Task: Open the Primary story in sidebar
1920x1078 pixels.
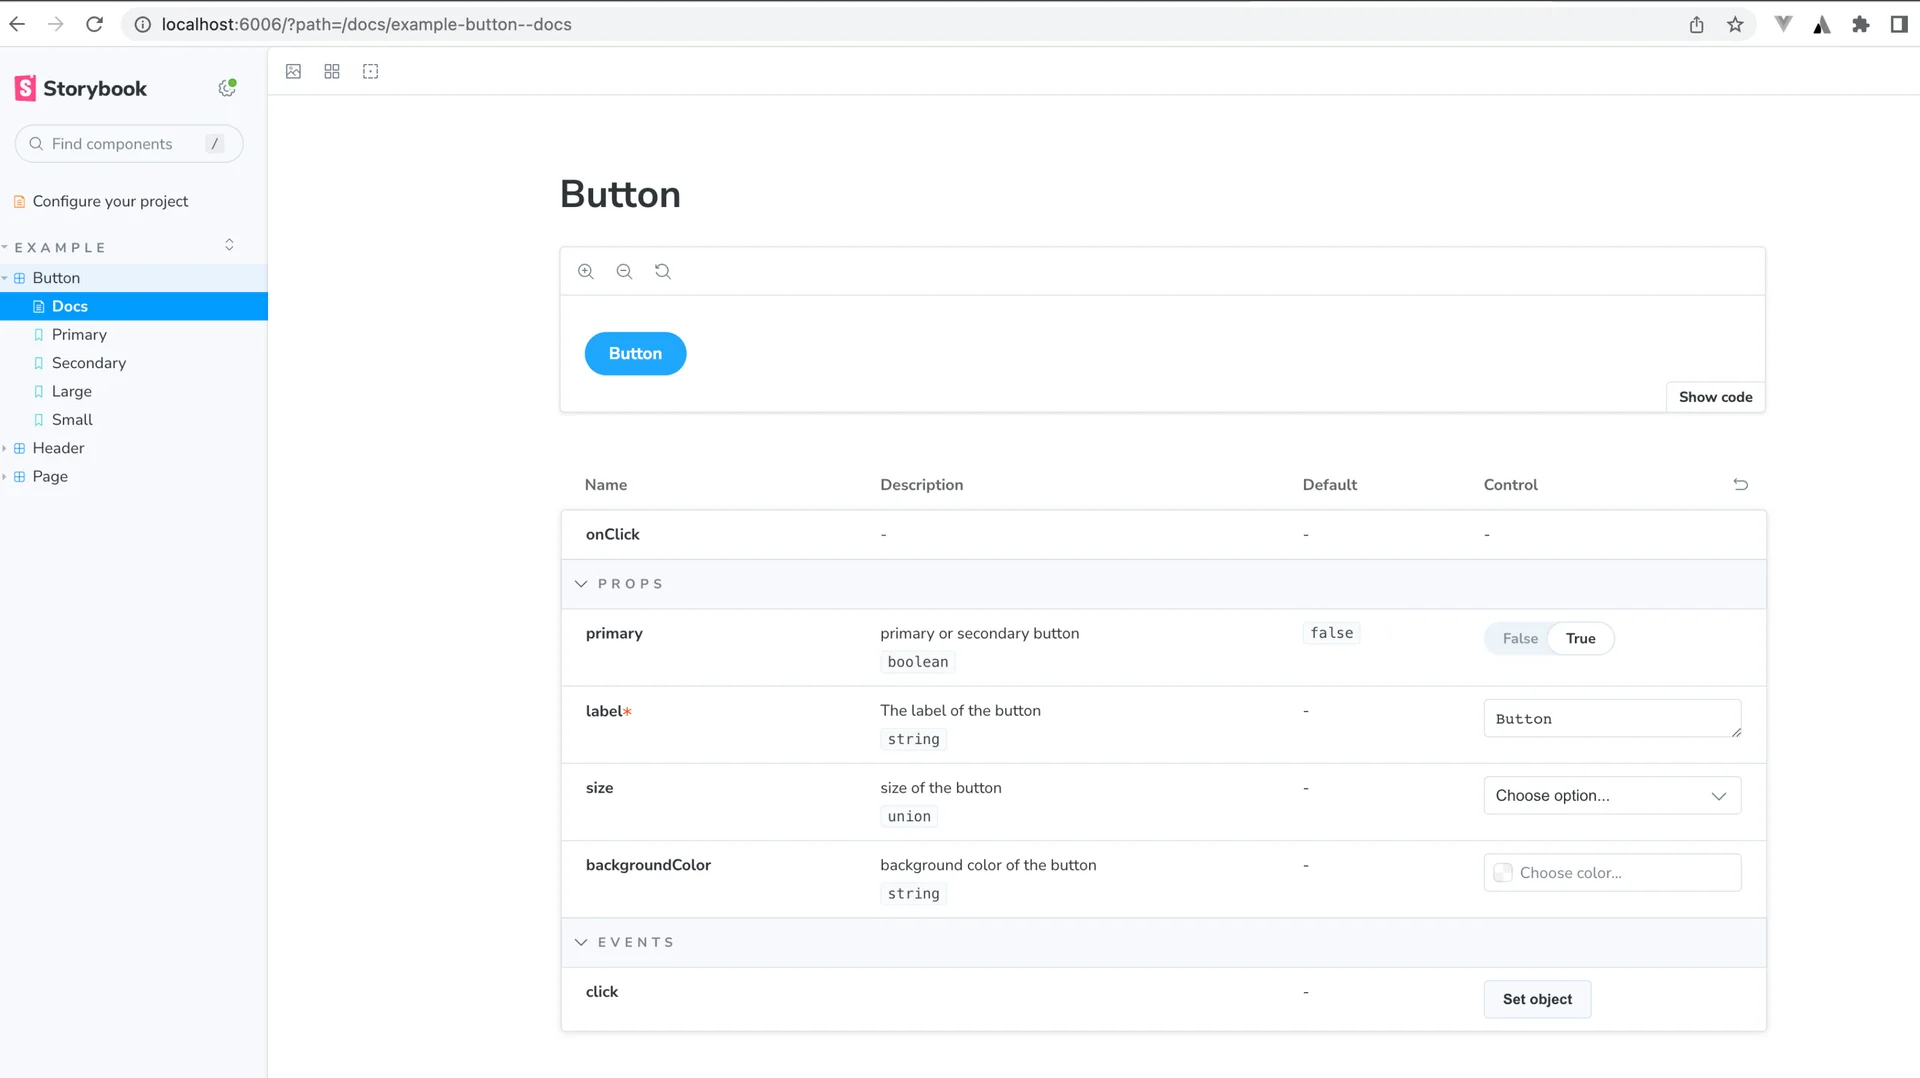Action: [x=79, y=334]
